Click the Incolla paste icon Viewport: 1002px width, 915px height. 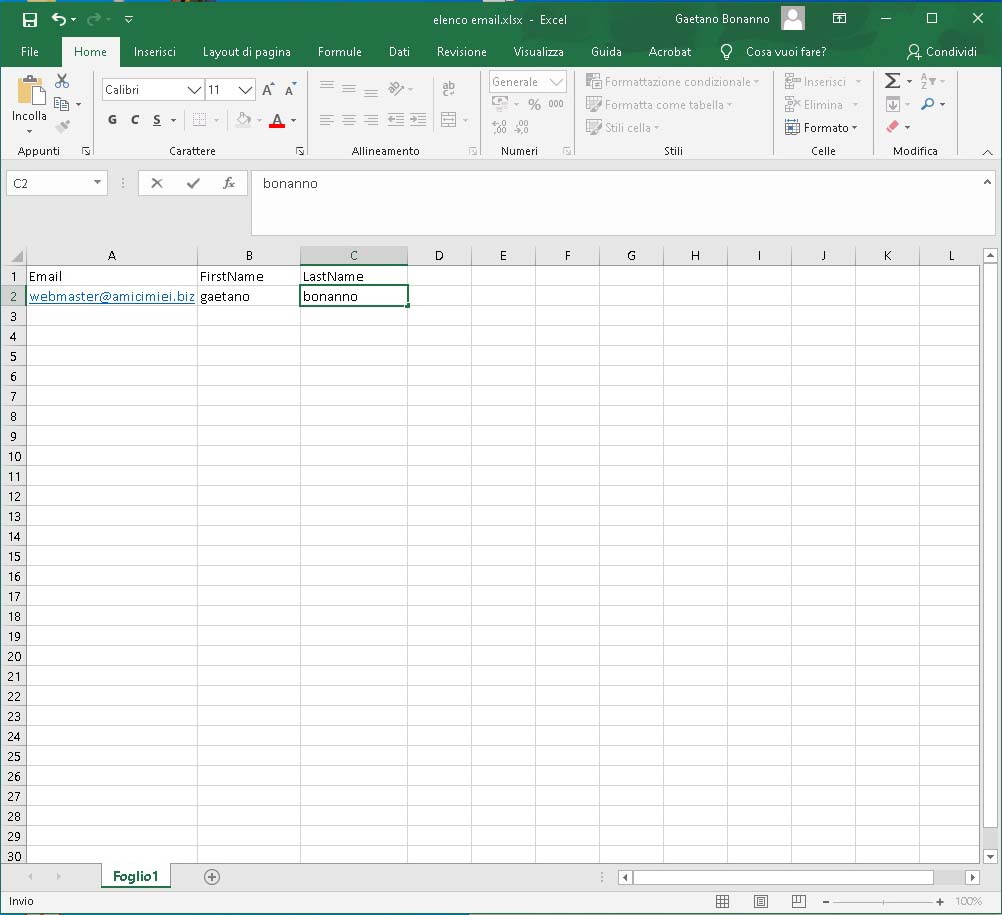[30, 90]
